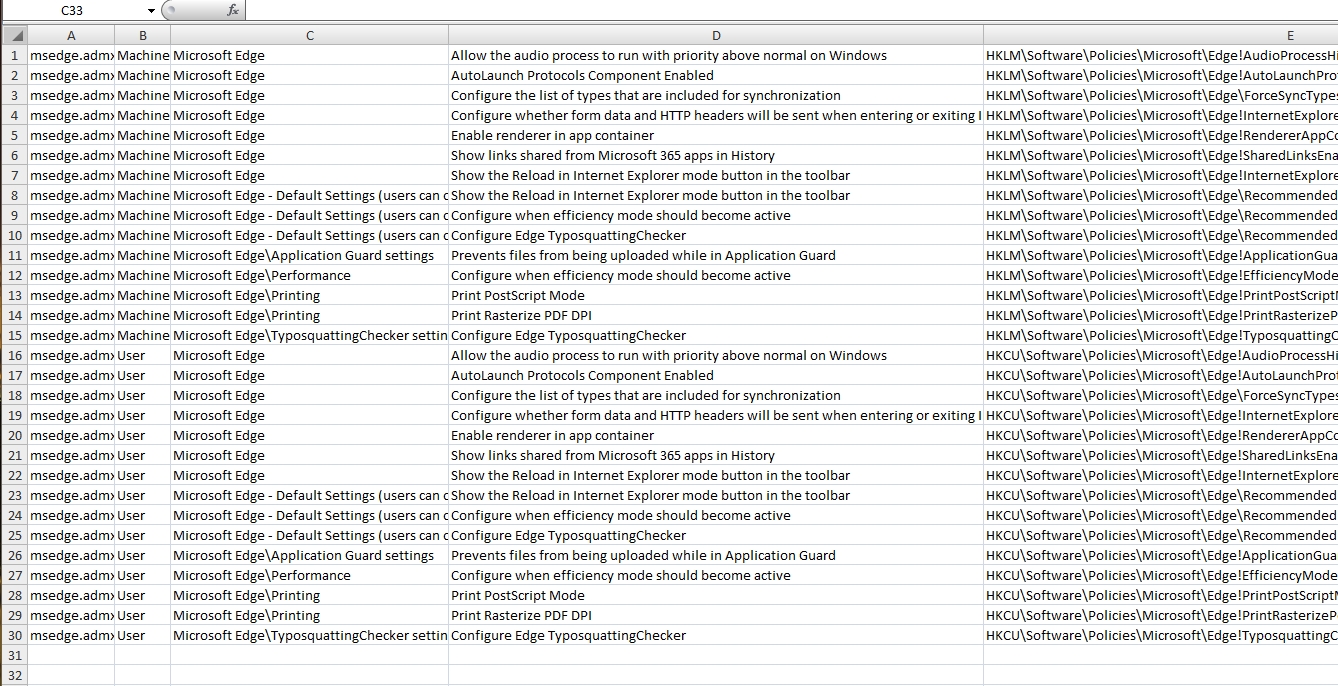Click the 'User' cell in row 16
Image resolution: width=1338 pixels, height=686 pixels.
(x=142, y=355)
